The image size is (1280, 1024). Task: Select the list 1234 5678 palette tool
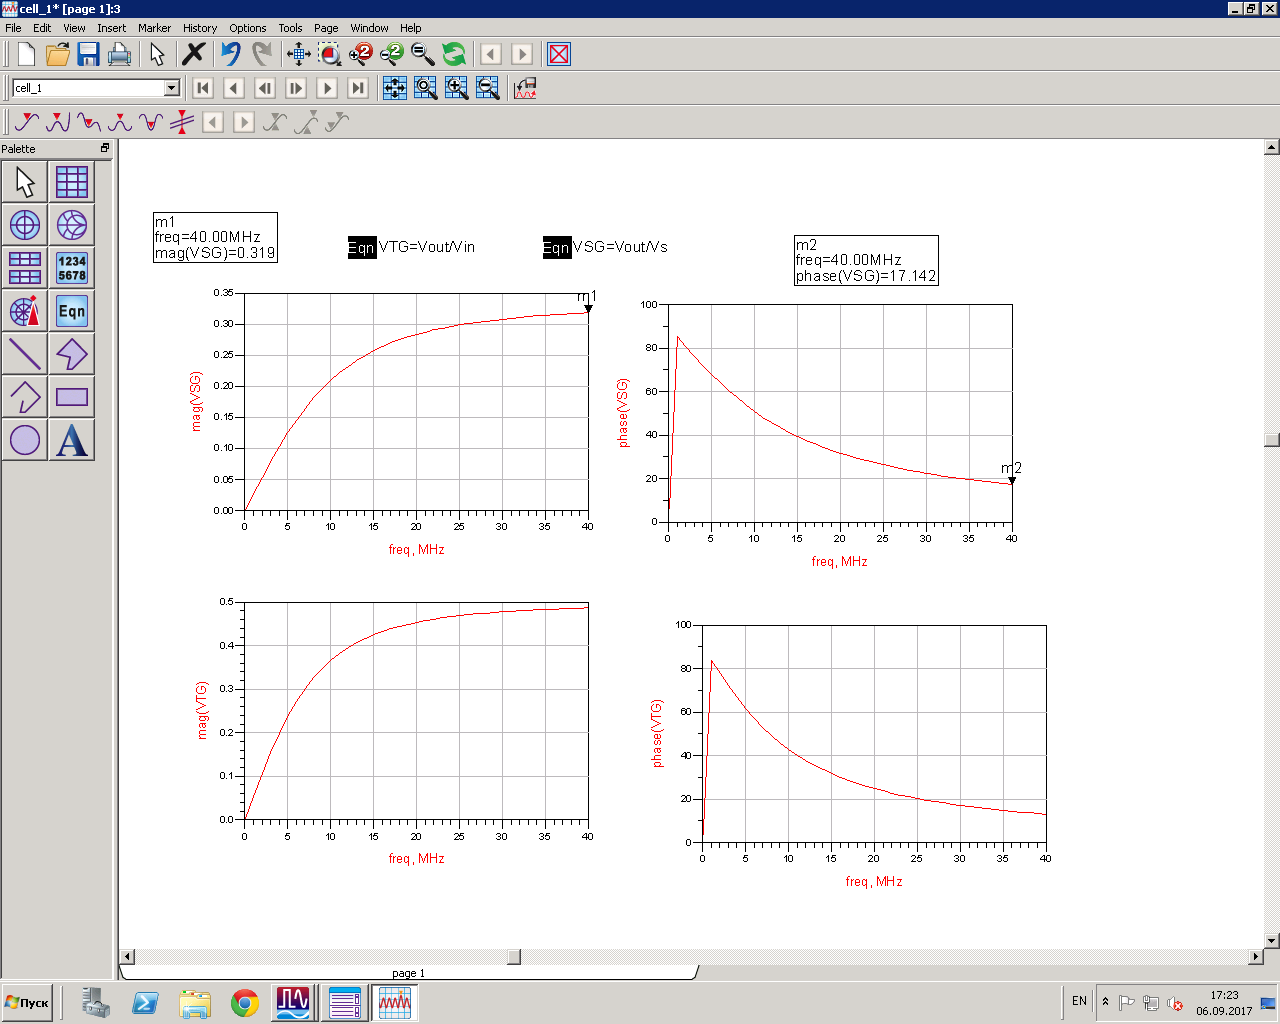point(72,268)
